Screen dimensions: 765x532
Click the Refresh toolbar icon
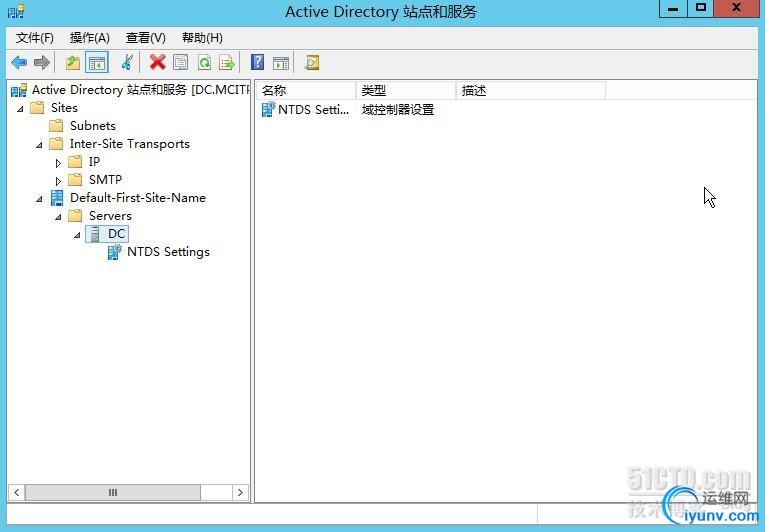click(204, 62)
